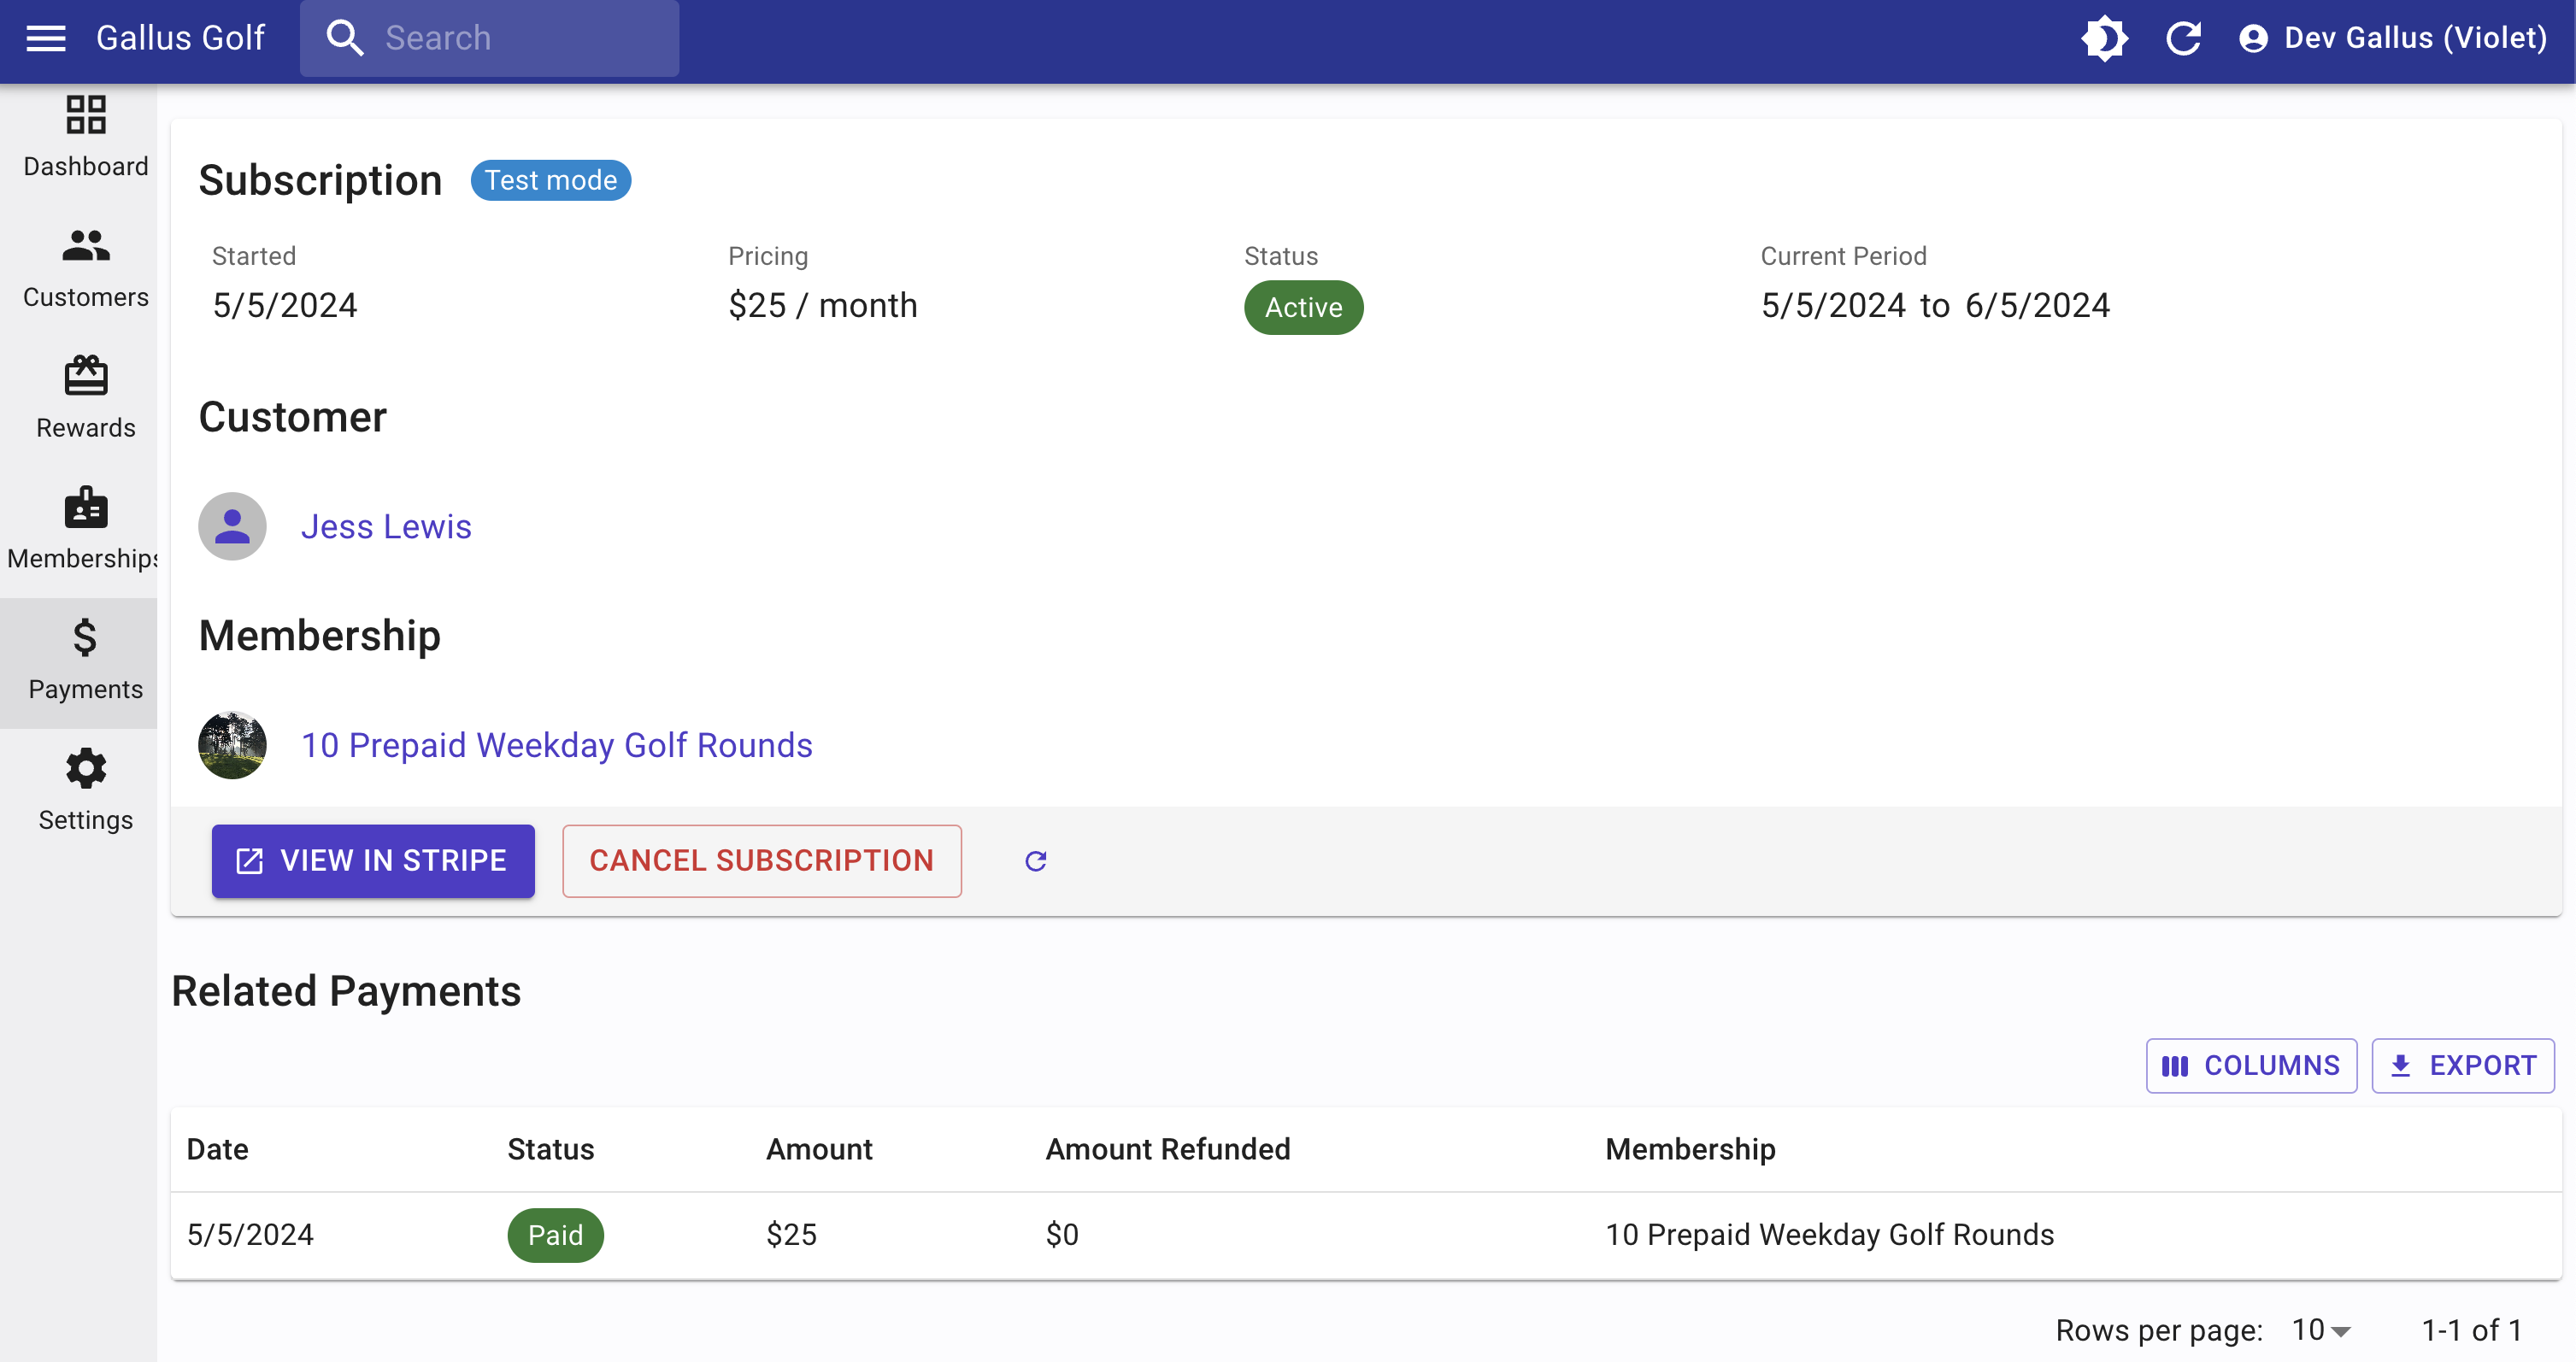Expand the Rows per page dropdown
The image size is (2576, 1362).
pyautogui.click(x=2321, y=1330)
